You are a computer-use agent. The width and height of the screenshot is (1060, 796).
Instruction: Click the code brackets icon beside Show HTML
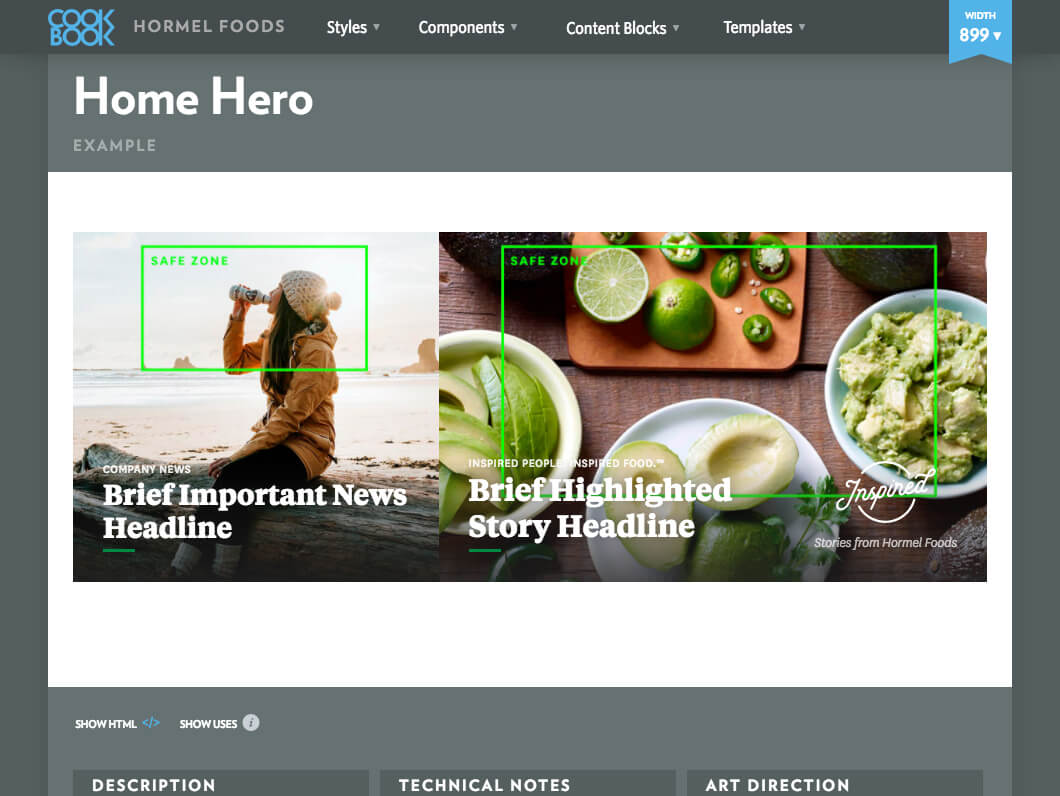pos(151,722)
